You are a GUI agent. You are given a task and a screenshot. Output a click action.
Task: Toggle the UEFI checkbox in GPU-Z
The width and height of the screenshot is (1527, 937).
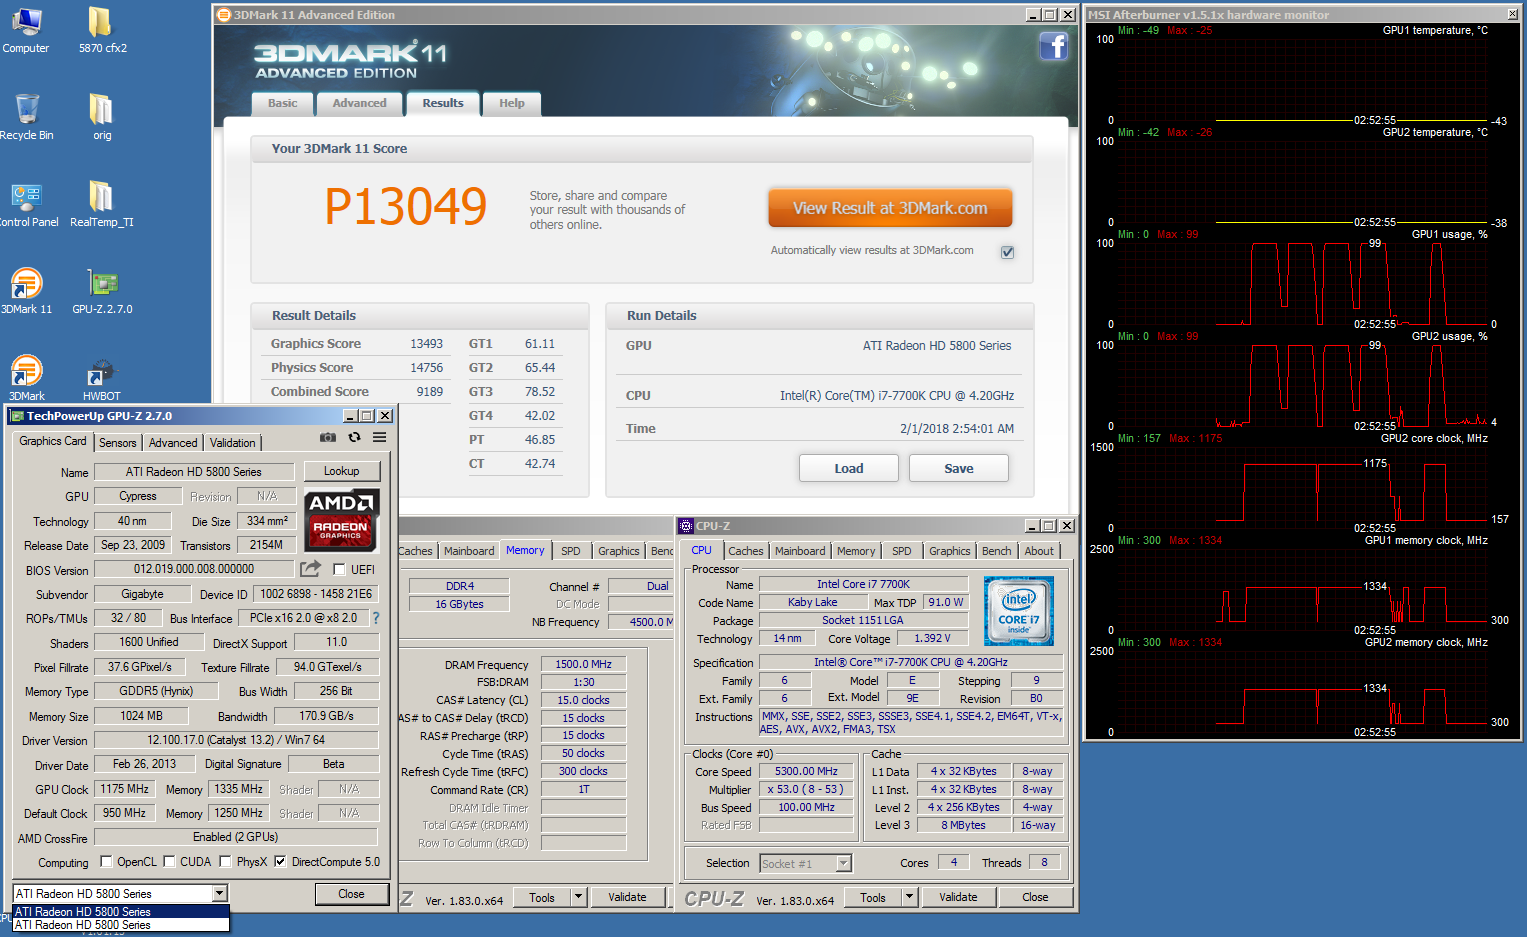click(340, 570)
